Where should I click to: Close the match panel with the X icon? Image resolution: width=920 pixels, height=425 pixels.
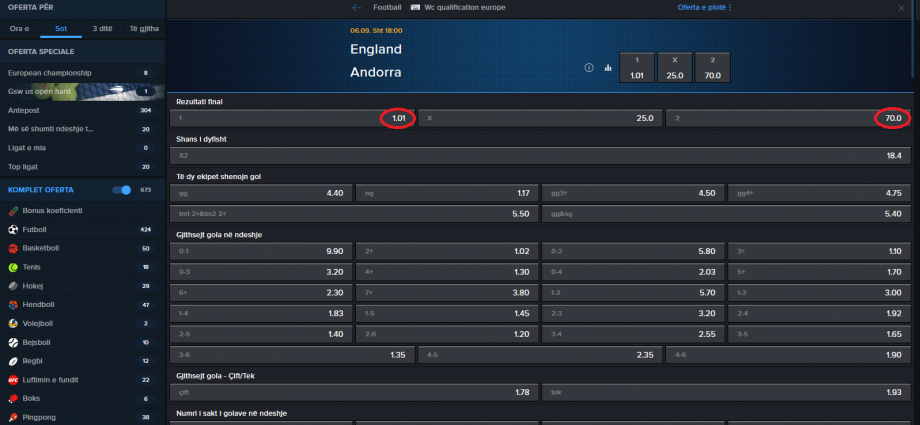coord(901,8)
